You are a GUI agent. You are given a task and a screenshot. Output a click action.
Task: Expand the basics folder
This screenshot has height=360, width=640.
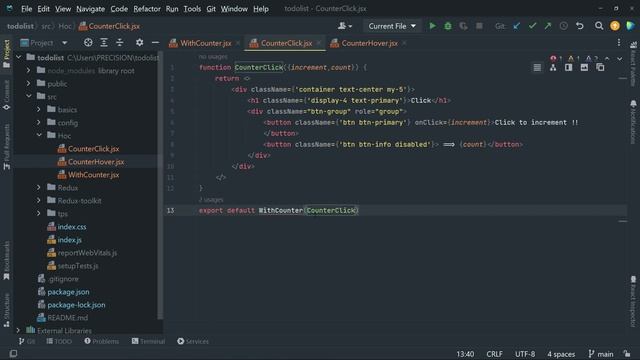(x=39, y=109)
